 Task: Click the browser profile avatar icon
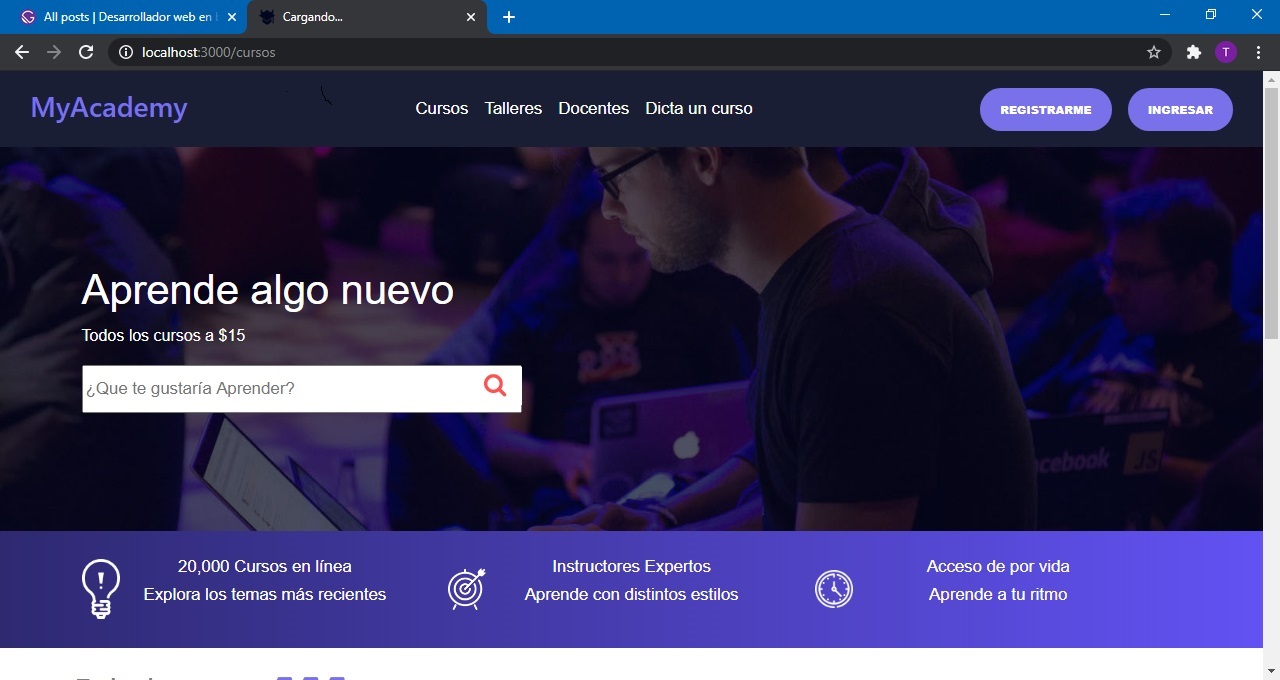1226,51
